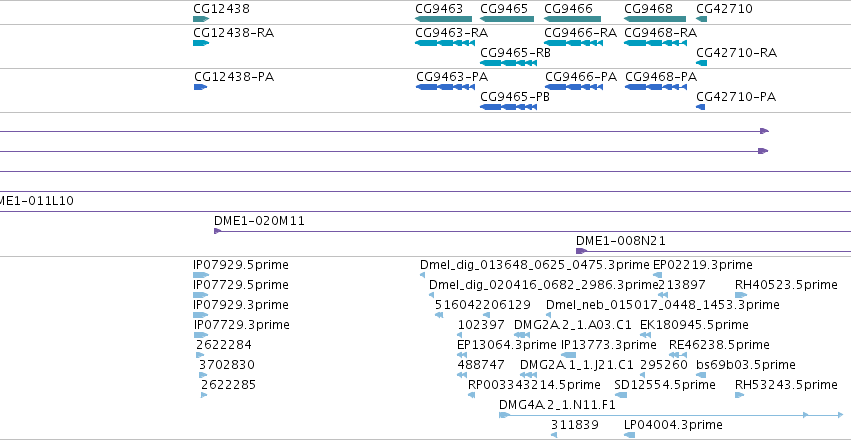This screenshot has width=851, height=440.
Task: Click the CG9466-RA transcript label
Action: tap(580, 33)
